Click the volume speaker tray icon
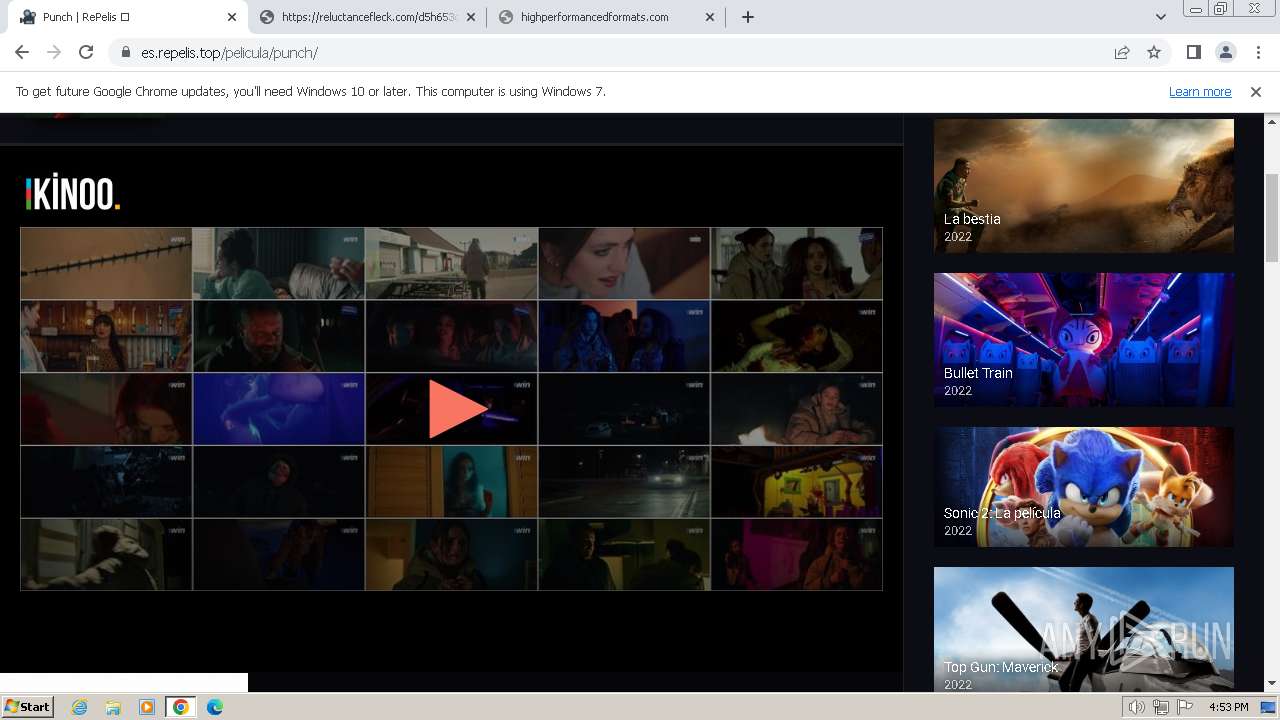Screen dimensions: 1280x720 pos(1136,707)
